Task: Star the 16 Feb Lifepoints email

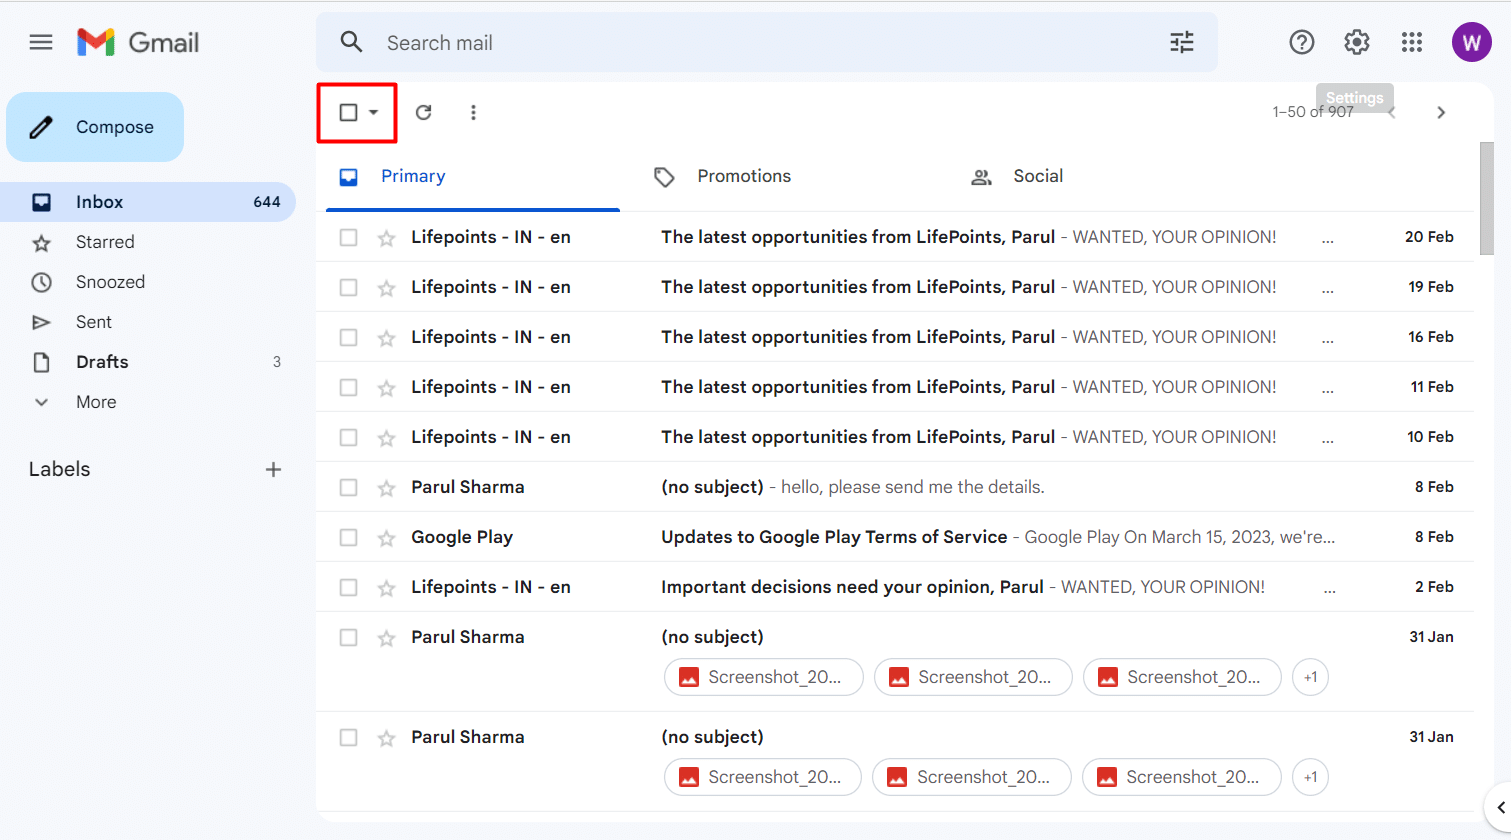Action: tap(386, 338)
